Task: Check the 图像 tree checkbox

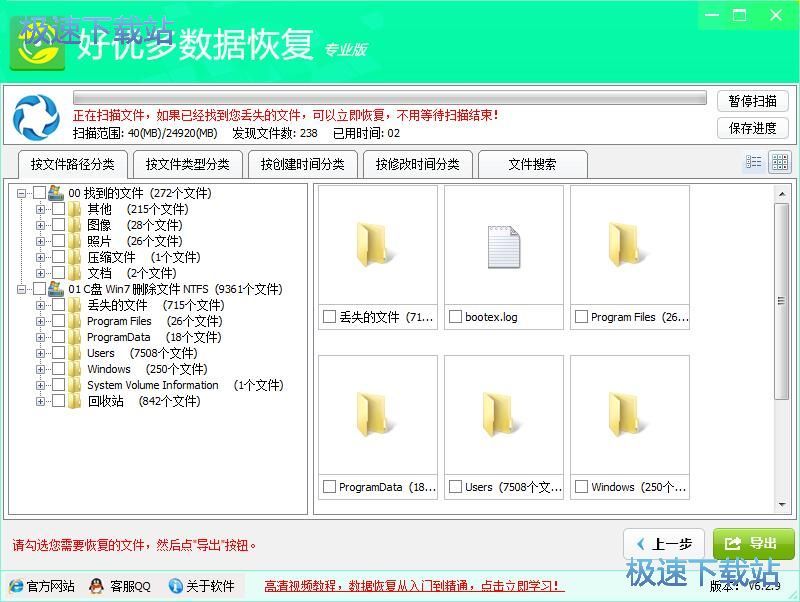Action: pos(58,225)
